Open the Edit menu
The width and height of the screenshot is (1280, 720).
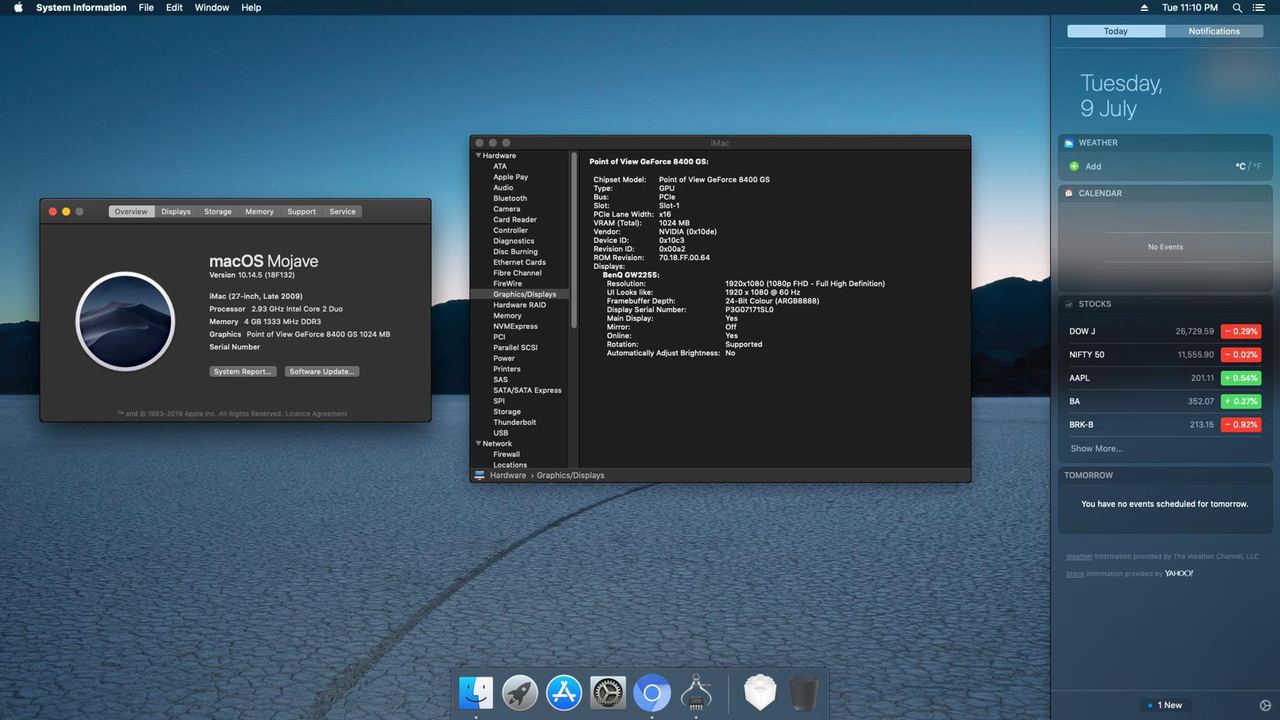[174, 7]
